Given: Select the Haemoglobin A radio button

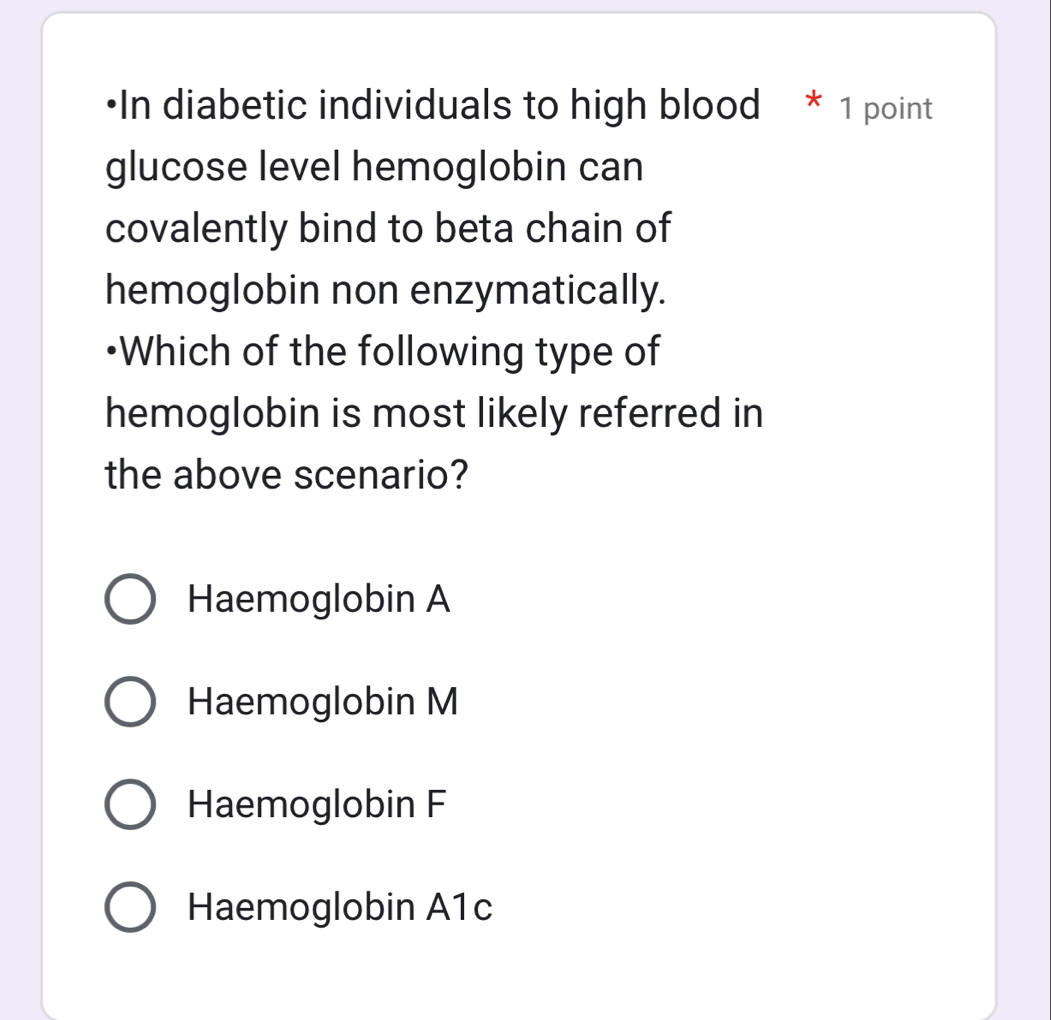Looking at the screenshot, I should (129, 599).
